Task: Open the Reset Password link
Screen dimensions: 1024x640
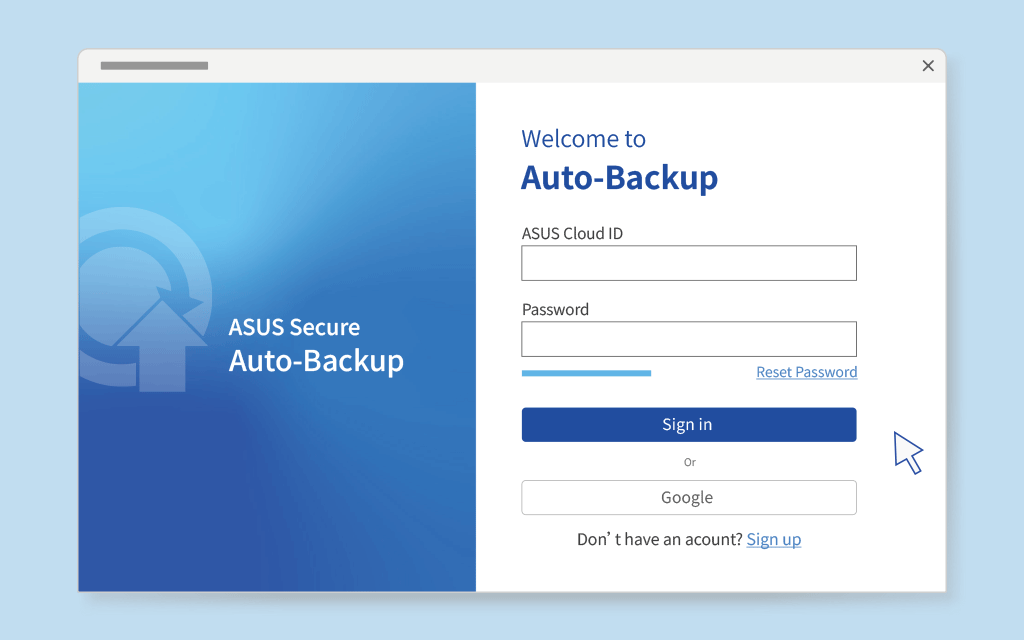Action: (x=807, y=372)
